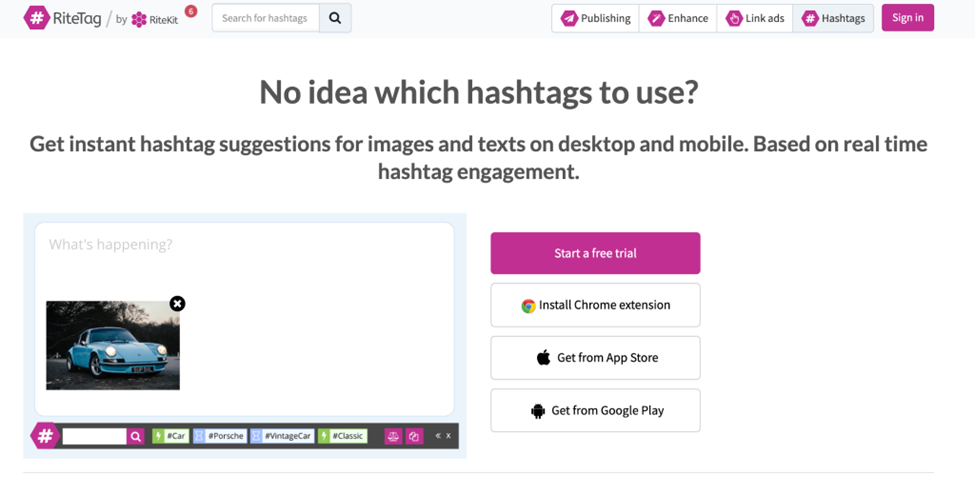Click Install Chrome extension button
The image size is (975, 494).
pos(595,305)
